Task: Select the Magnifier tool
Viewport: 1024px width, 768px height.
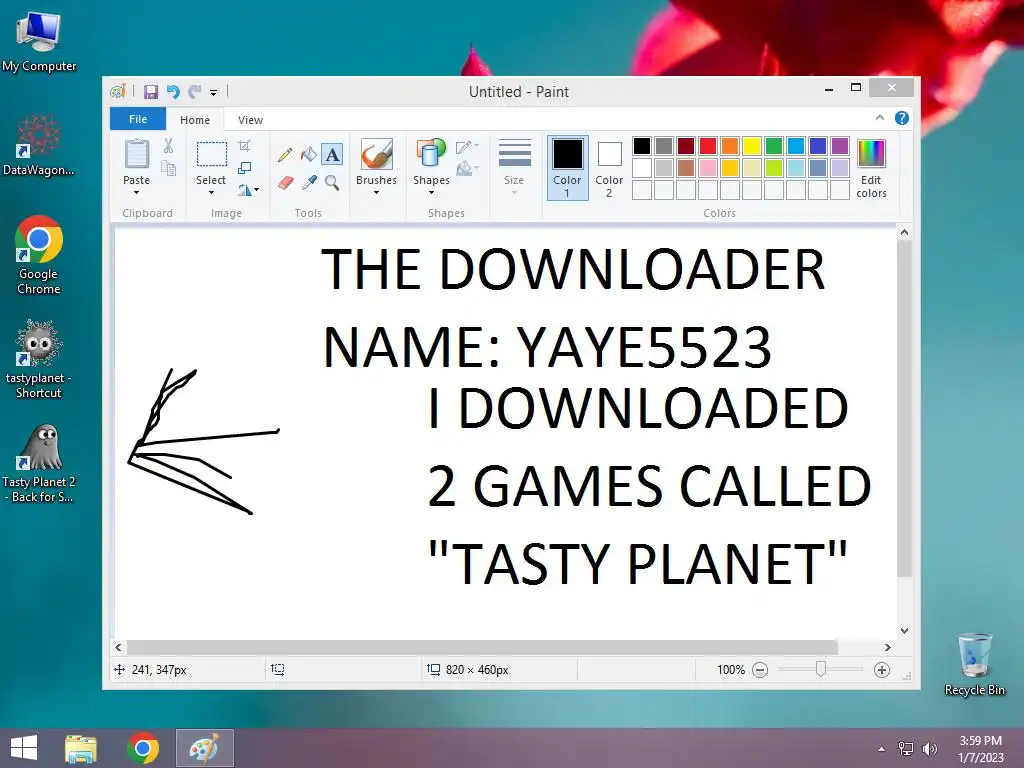Action: coord(332,182)
